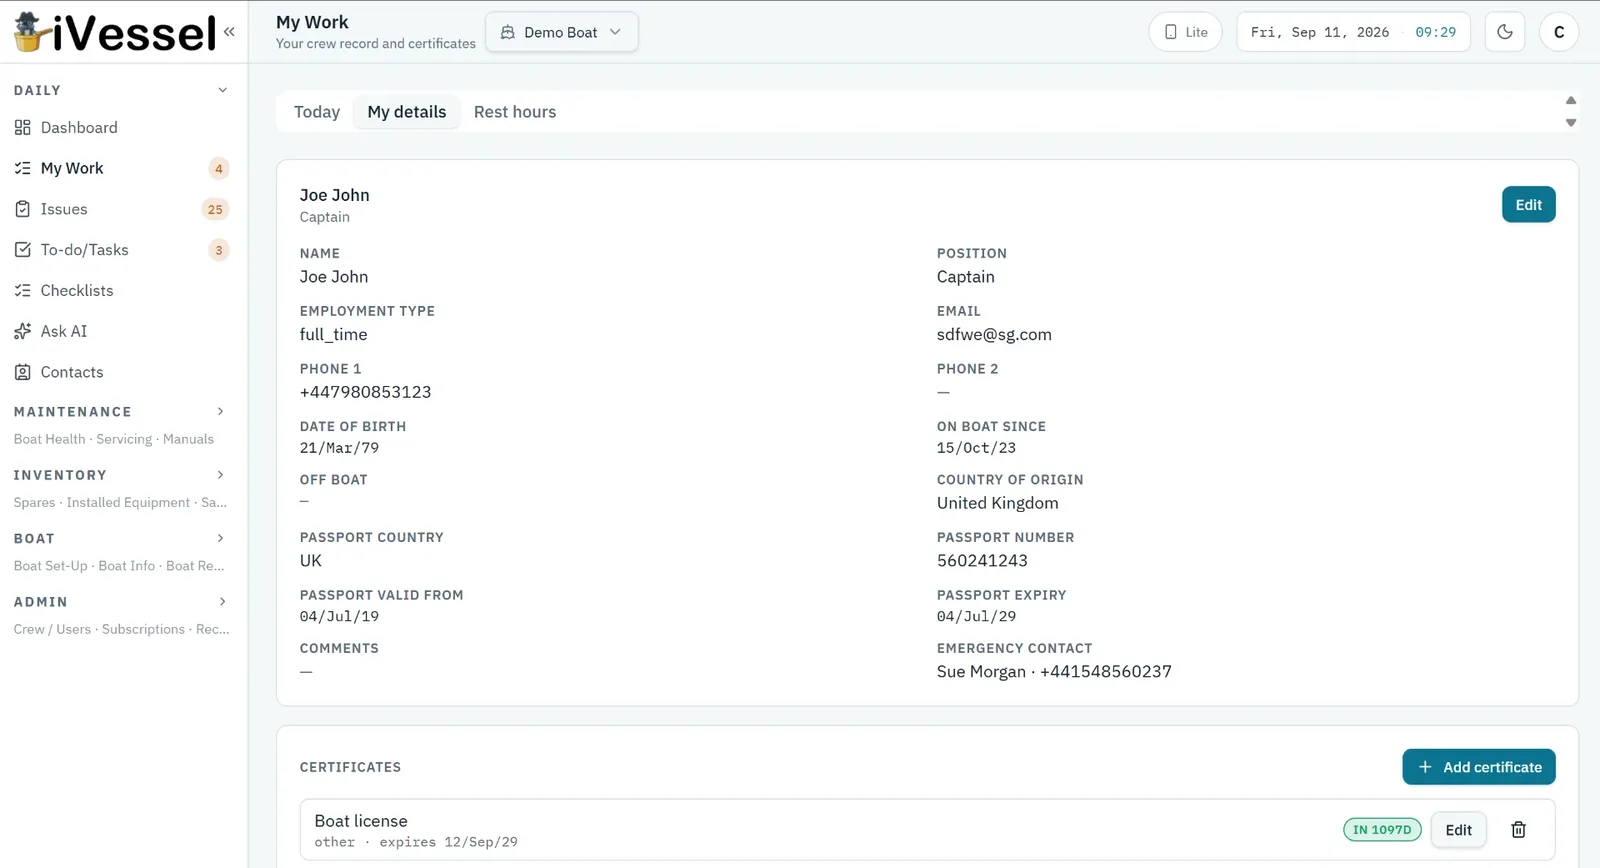The image size is (1600, 868).
Task: Collapse the sidebar with the double chevron
Action: tap(229, 32)
